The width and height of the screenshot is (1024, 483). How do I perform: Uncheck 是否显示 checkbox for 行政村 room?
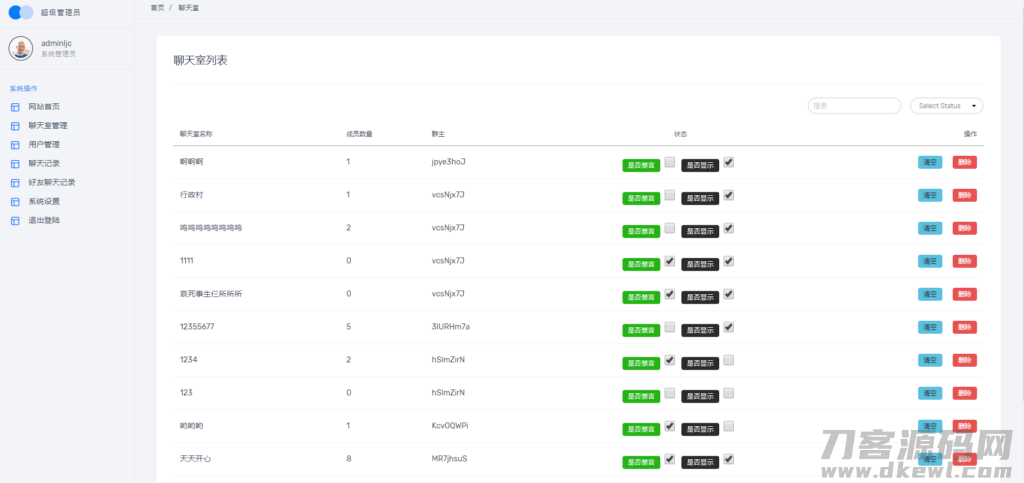click(x=729, y=195)
